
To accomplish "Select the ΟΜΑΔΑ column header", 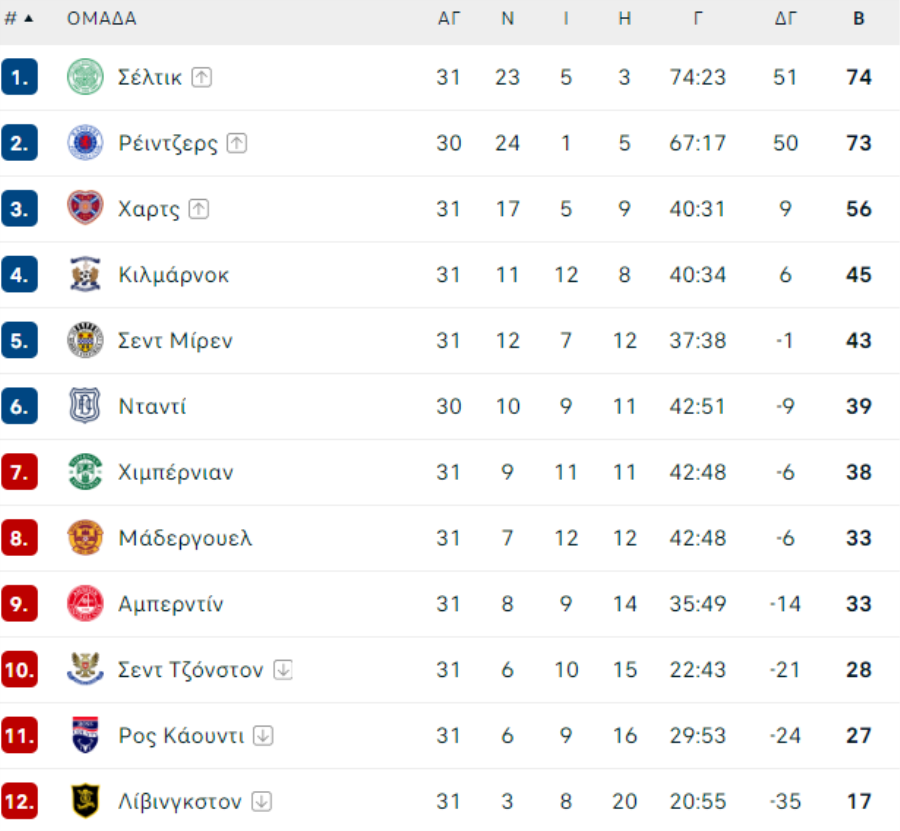I will click(x=102, y=19).
